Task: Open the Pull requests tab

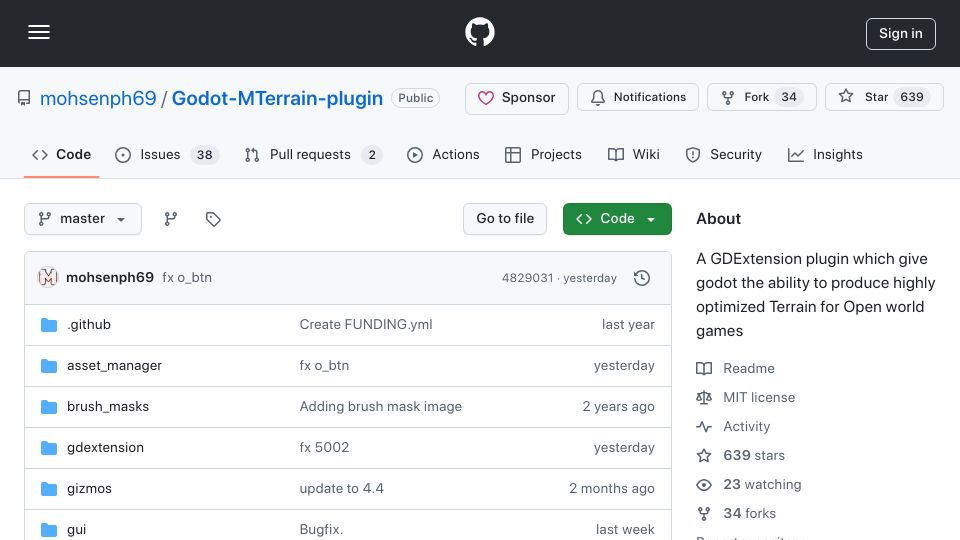Action: (x=313, y=154)
